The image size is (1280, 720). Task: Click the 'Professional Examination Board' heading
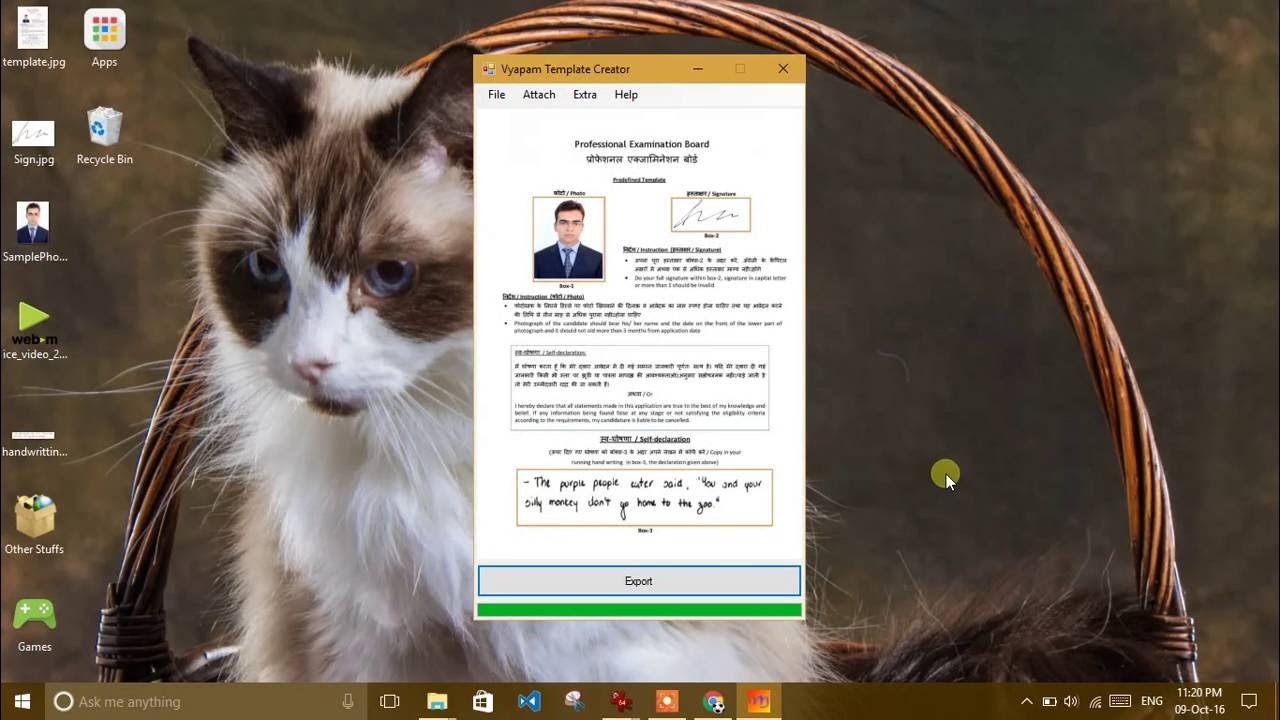642,144
